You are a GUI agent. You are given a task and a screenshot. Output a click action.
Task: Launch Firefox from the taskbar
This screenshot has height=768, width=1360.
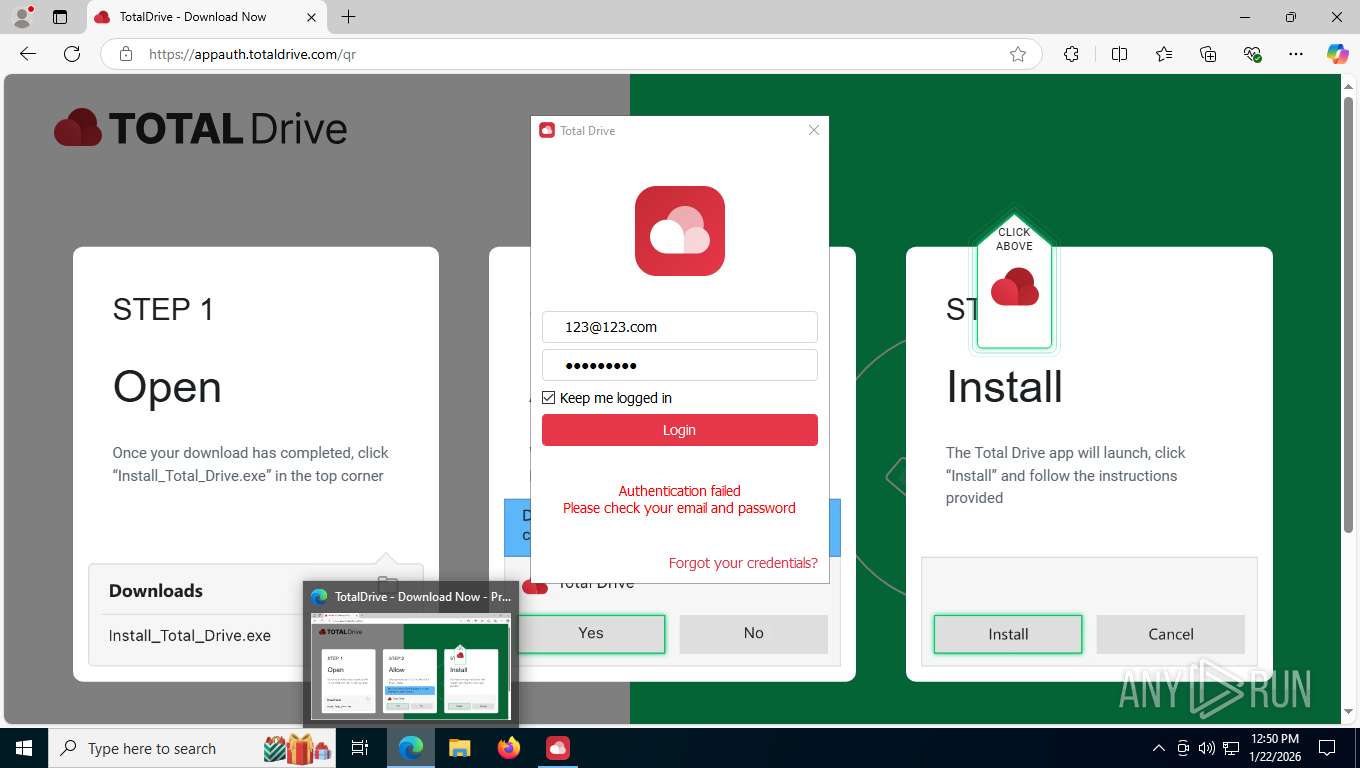(509, 748)
